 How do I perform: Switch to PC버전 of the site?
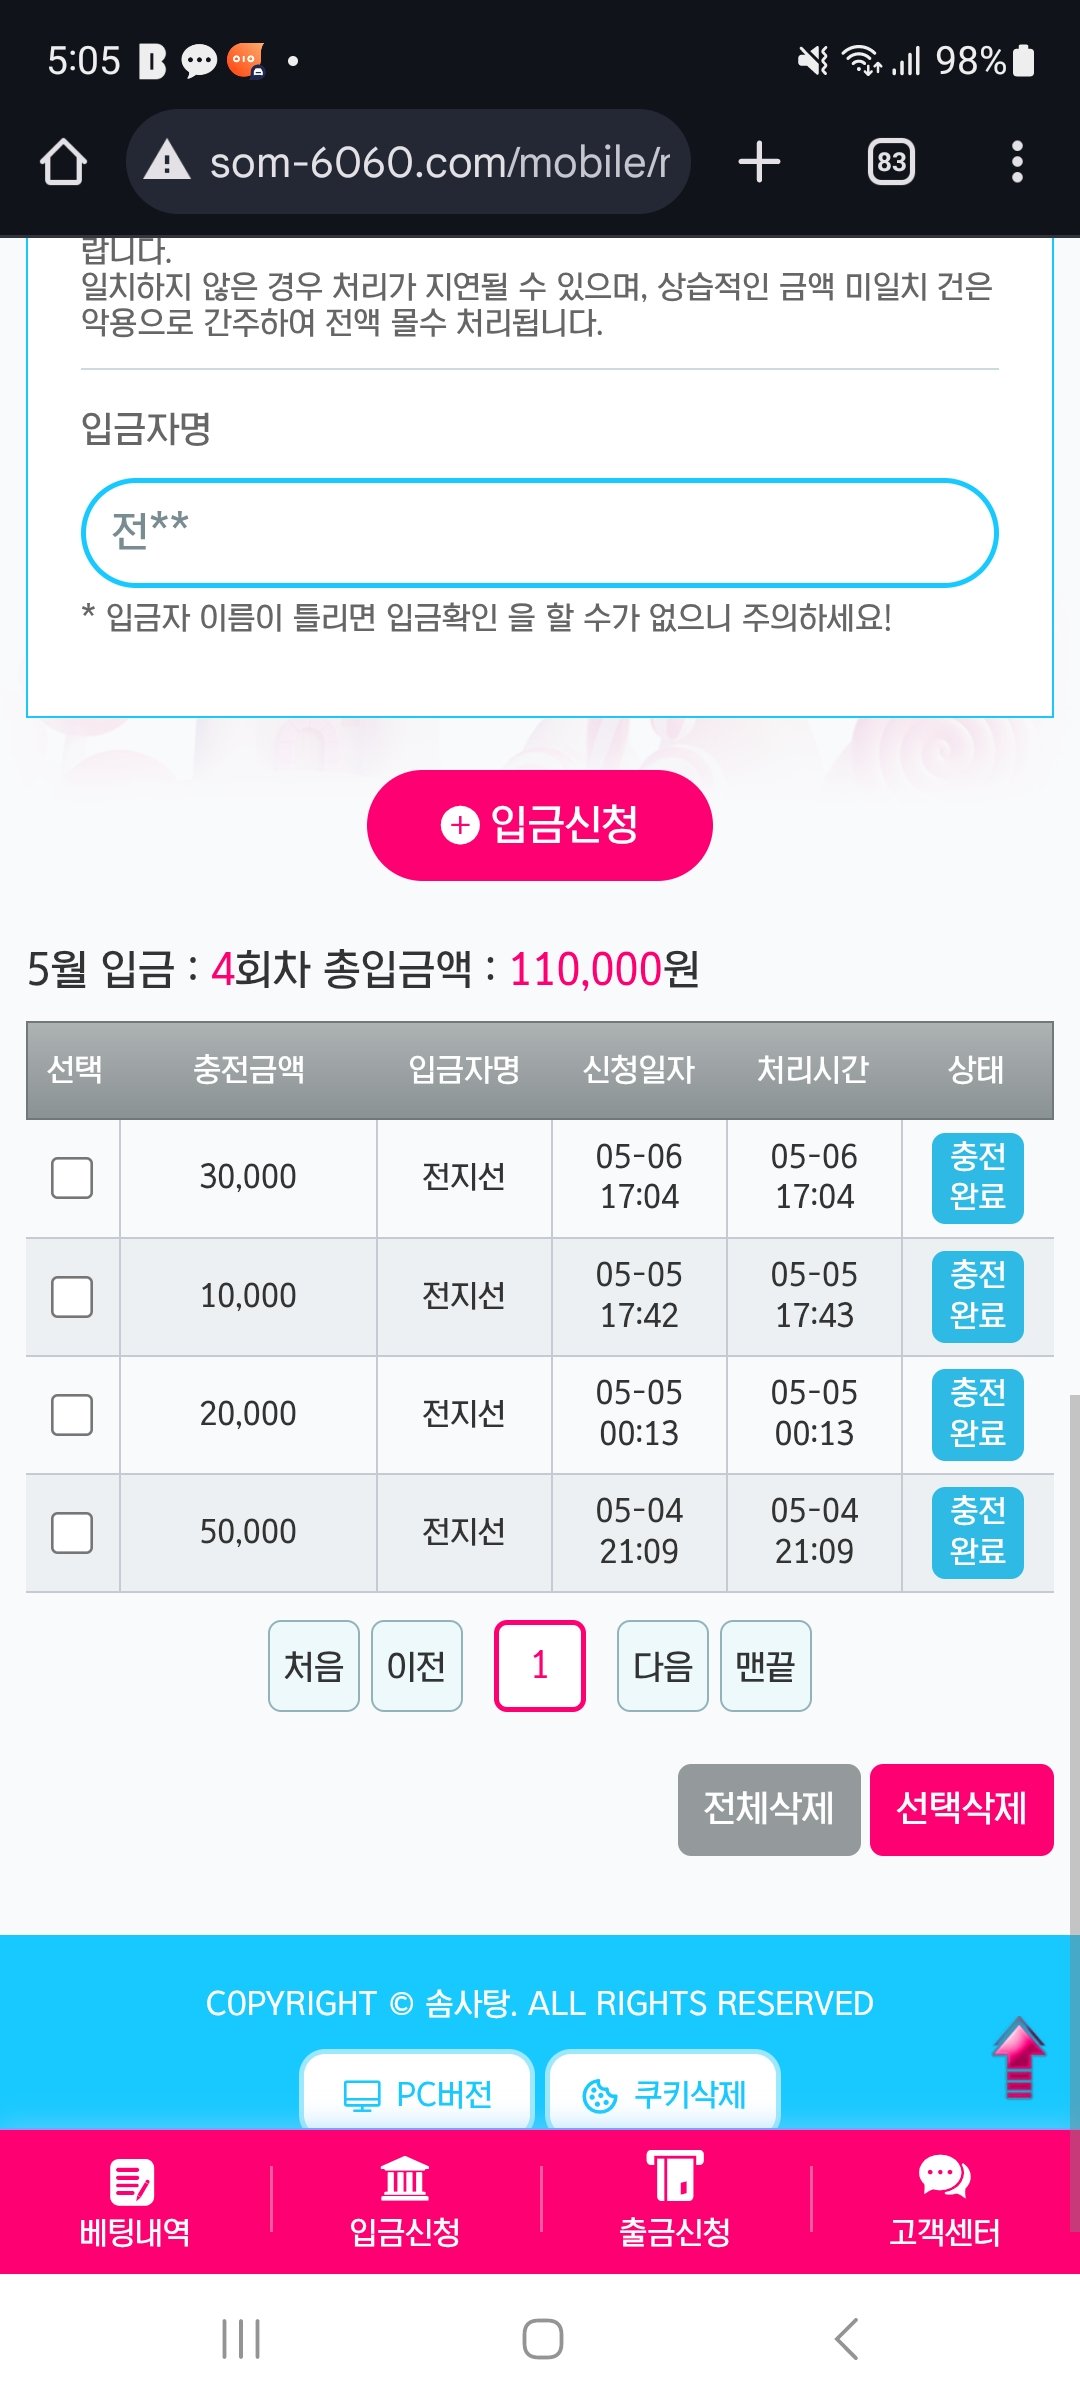click(x=417, y=2093)
